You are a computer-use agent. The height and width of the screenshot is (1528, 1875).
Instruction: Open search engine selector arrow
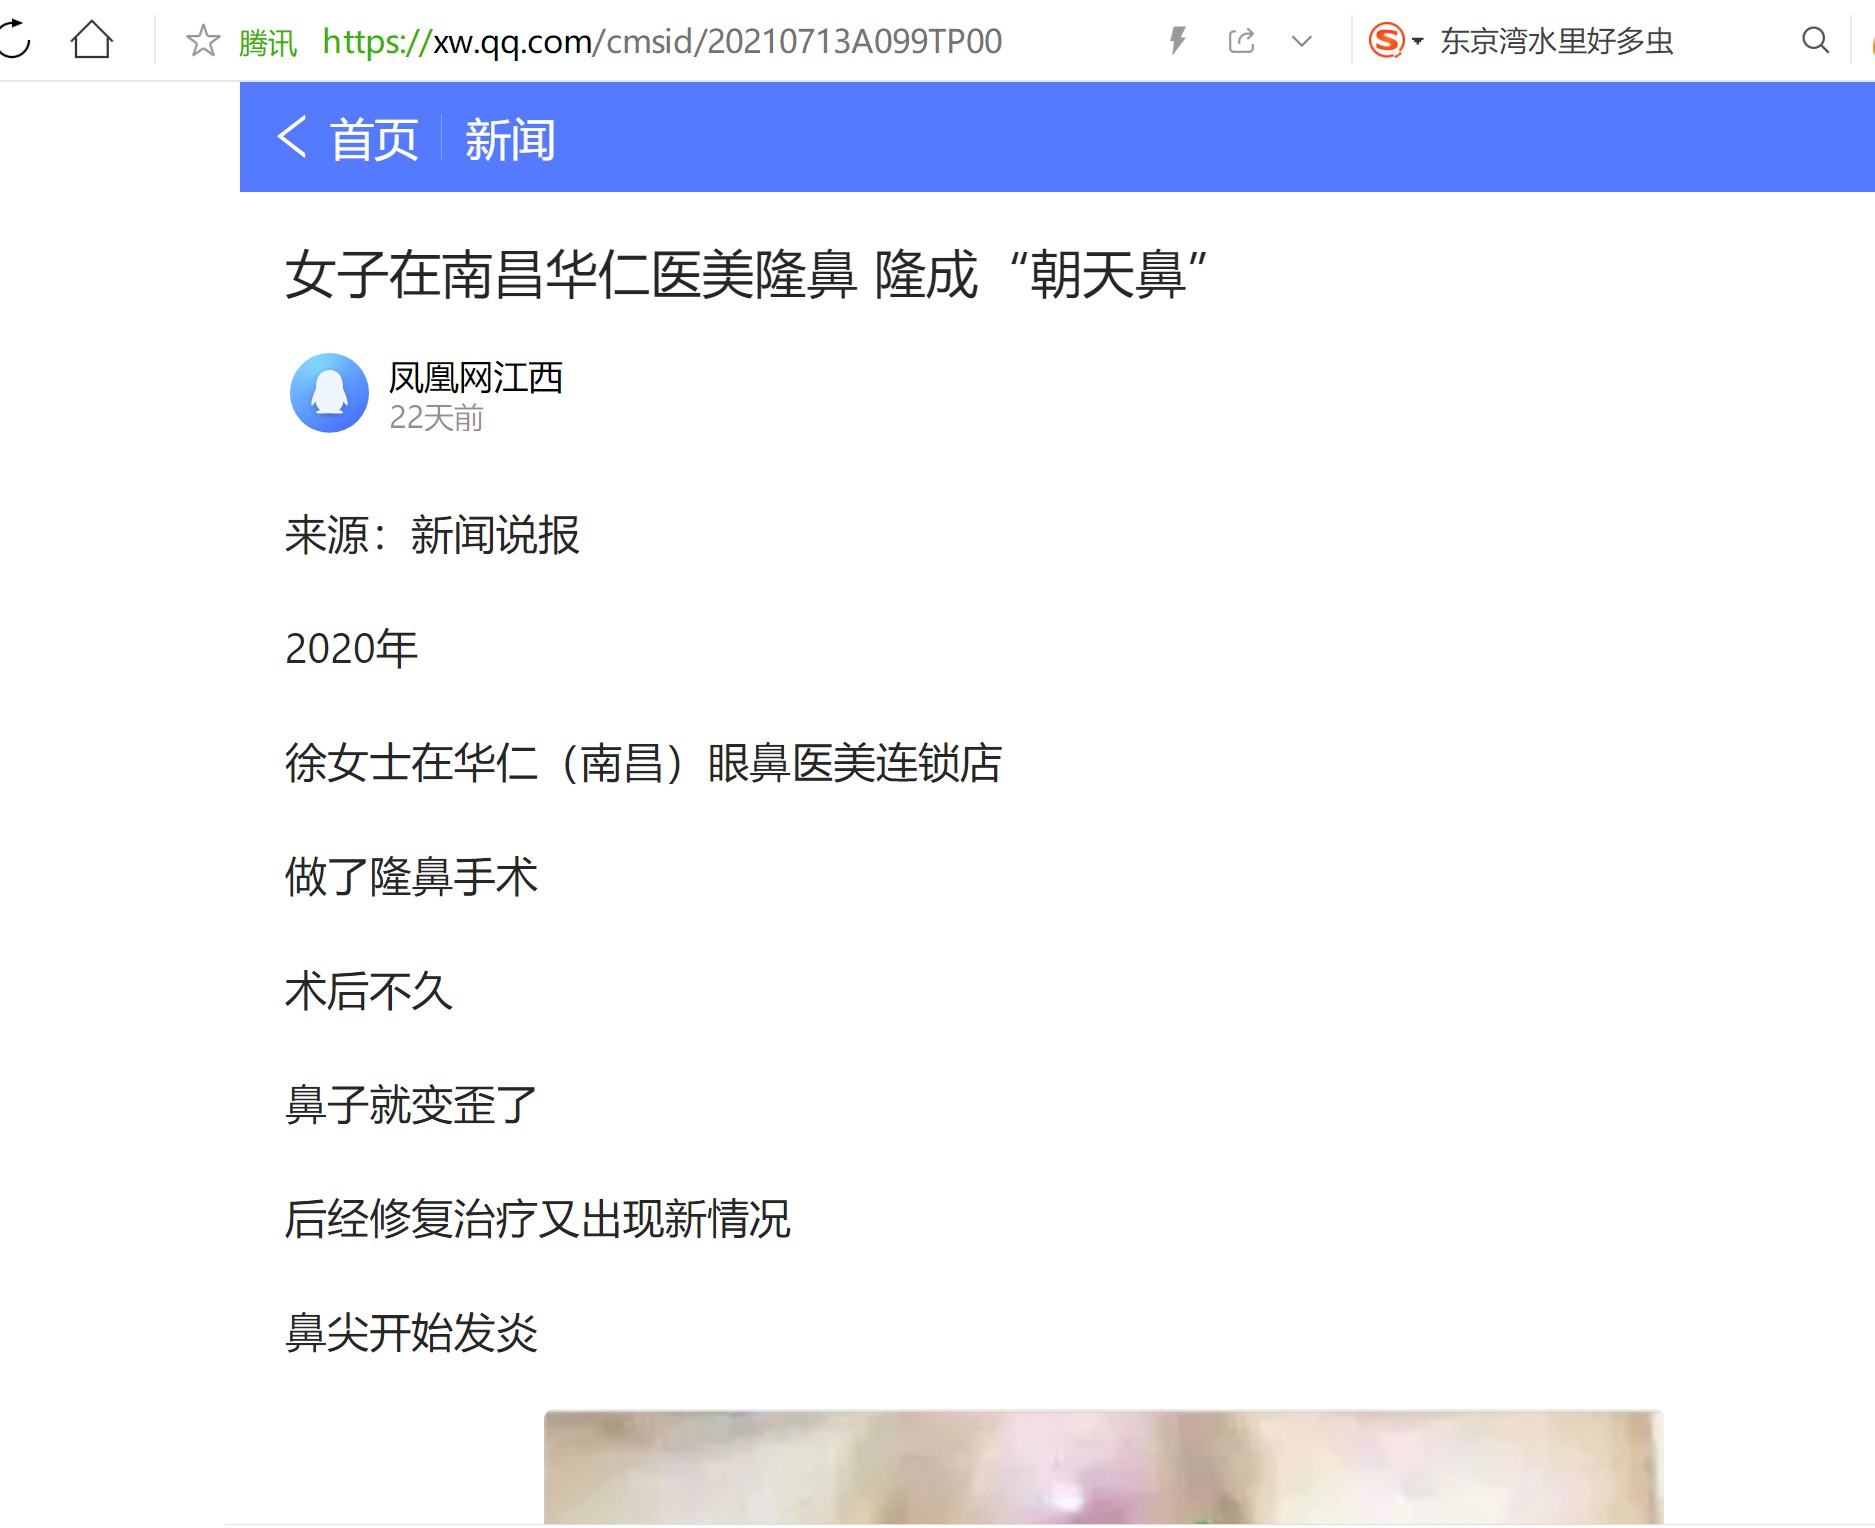click(x=1417, y=42)
